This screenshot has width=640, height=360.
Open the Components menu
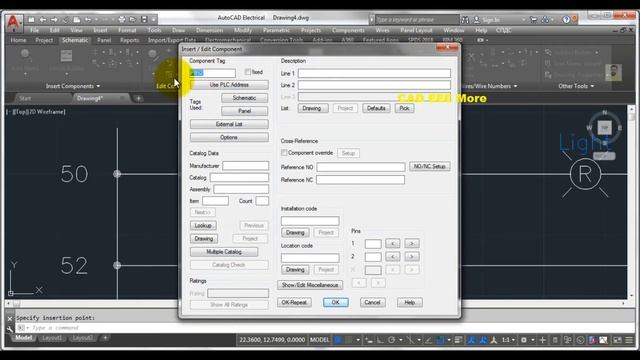click(x=348, y=30)
